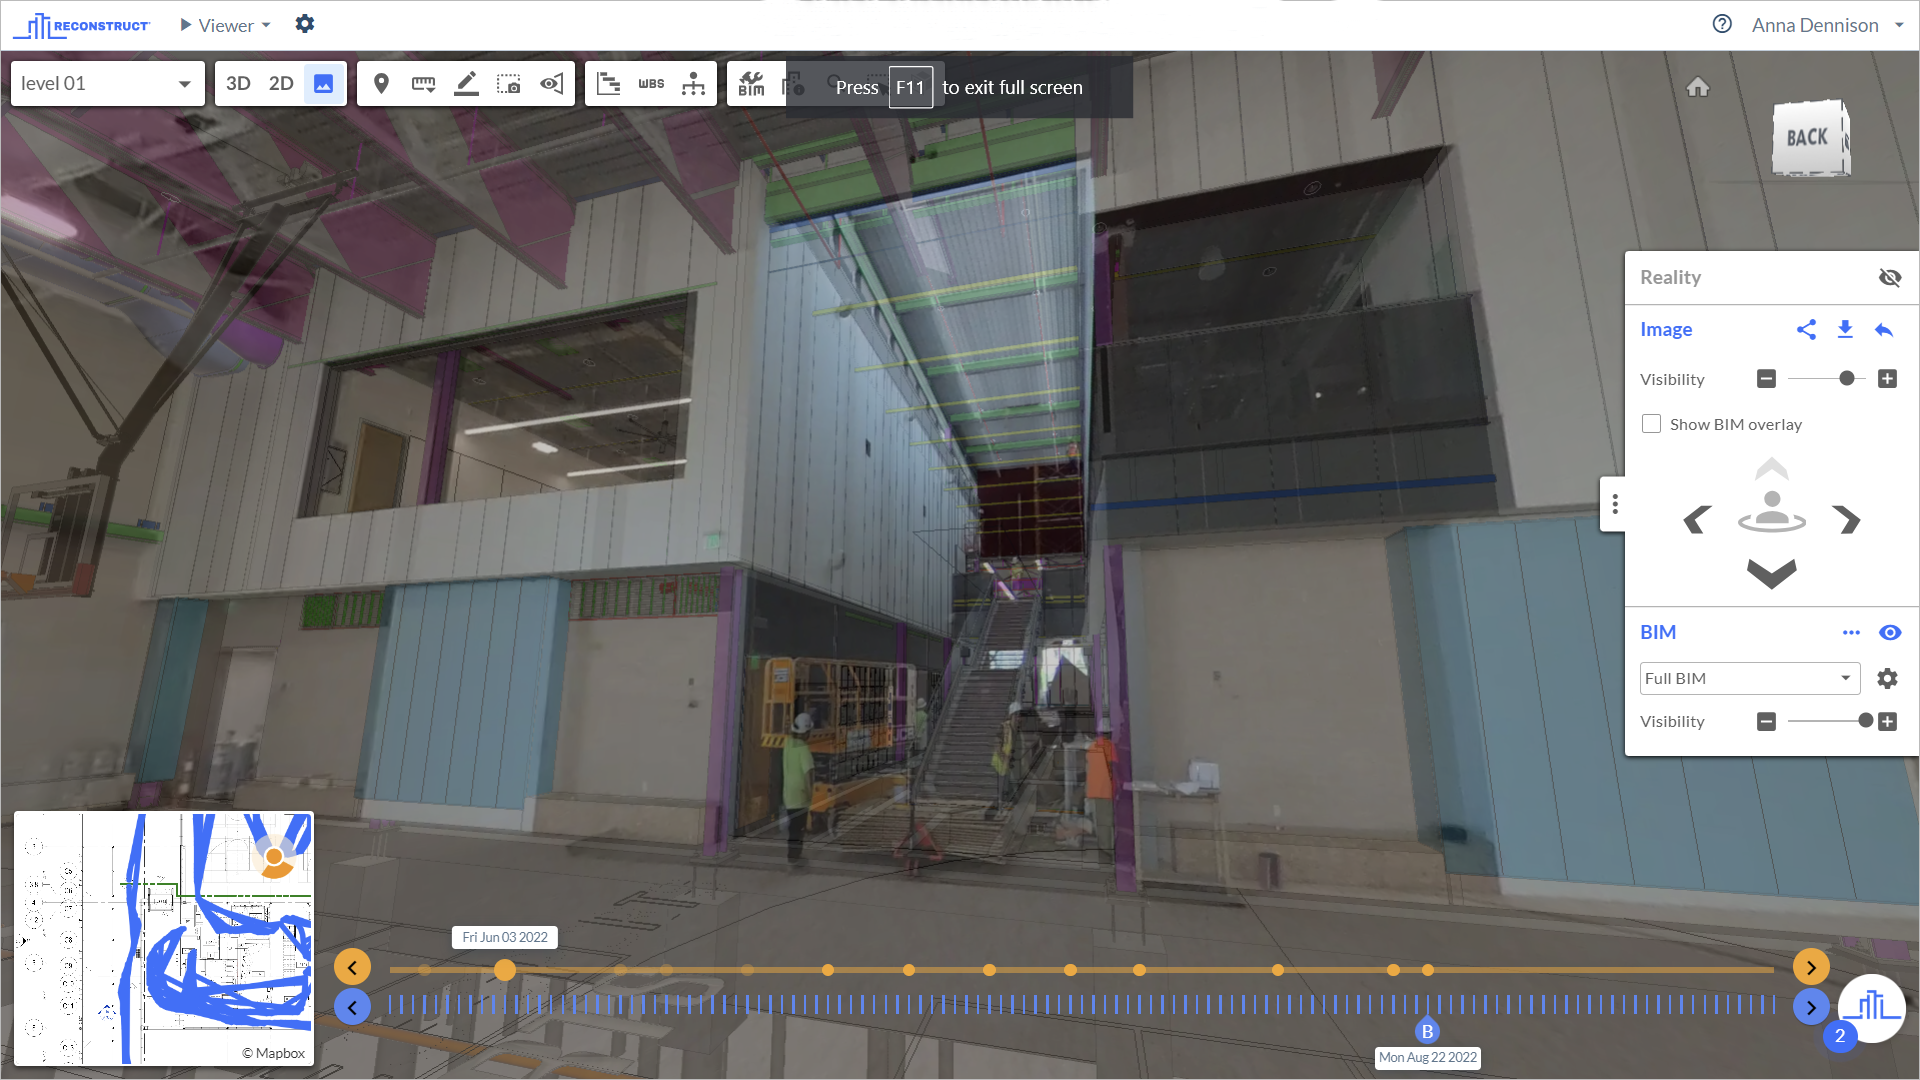The width and height of the screenshot is (1920, 1080).
Task: Expand the Full BIM dropdown
Action: pos(1749,679)
